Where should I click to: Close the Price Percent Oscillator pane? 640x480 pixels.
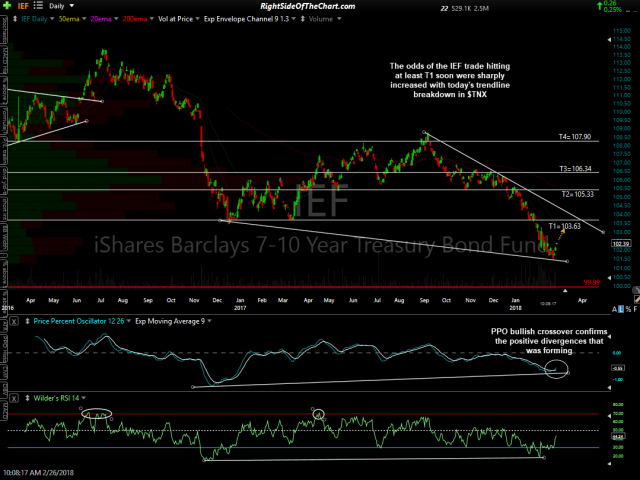(14, 322)
